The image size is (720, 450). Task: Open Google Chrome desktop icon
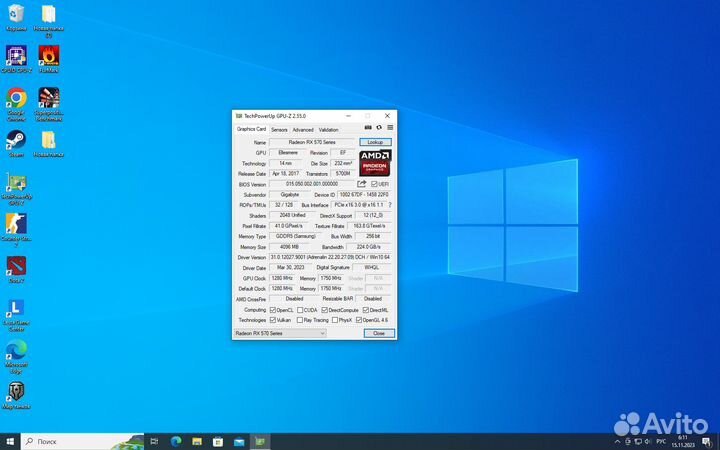(16, 99)
